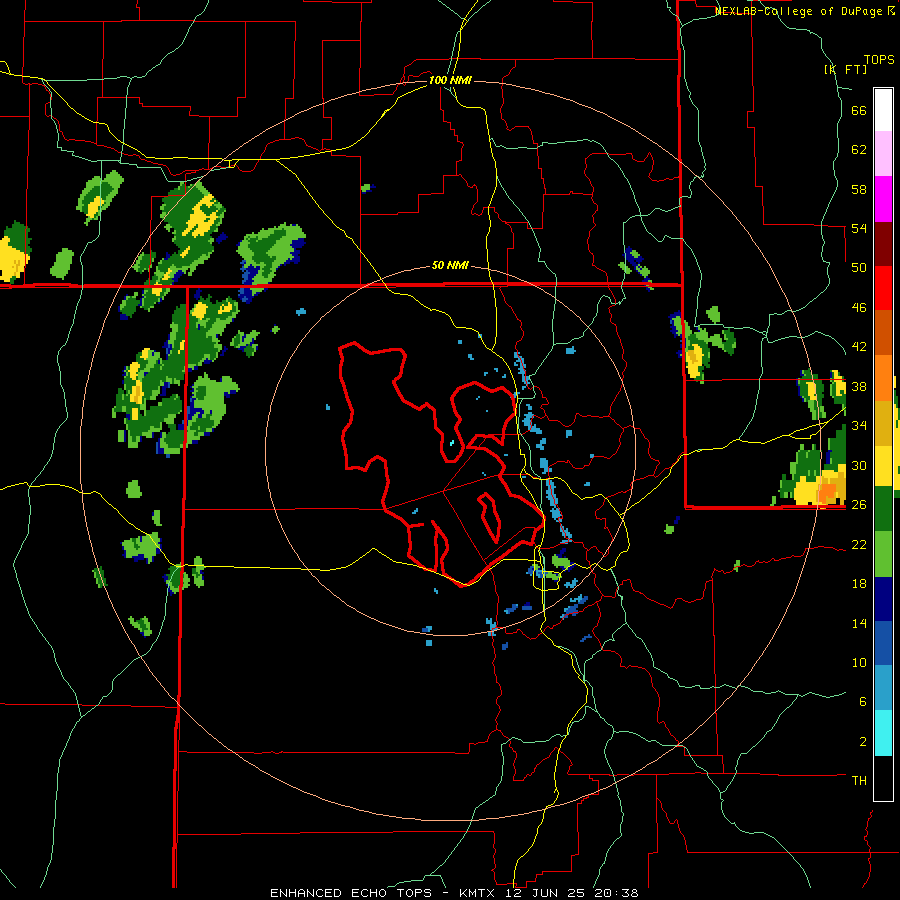The height and width of the screenshot is (900, 900).
Task: Click the '58' legend value
Action: 859,189
